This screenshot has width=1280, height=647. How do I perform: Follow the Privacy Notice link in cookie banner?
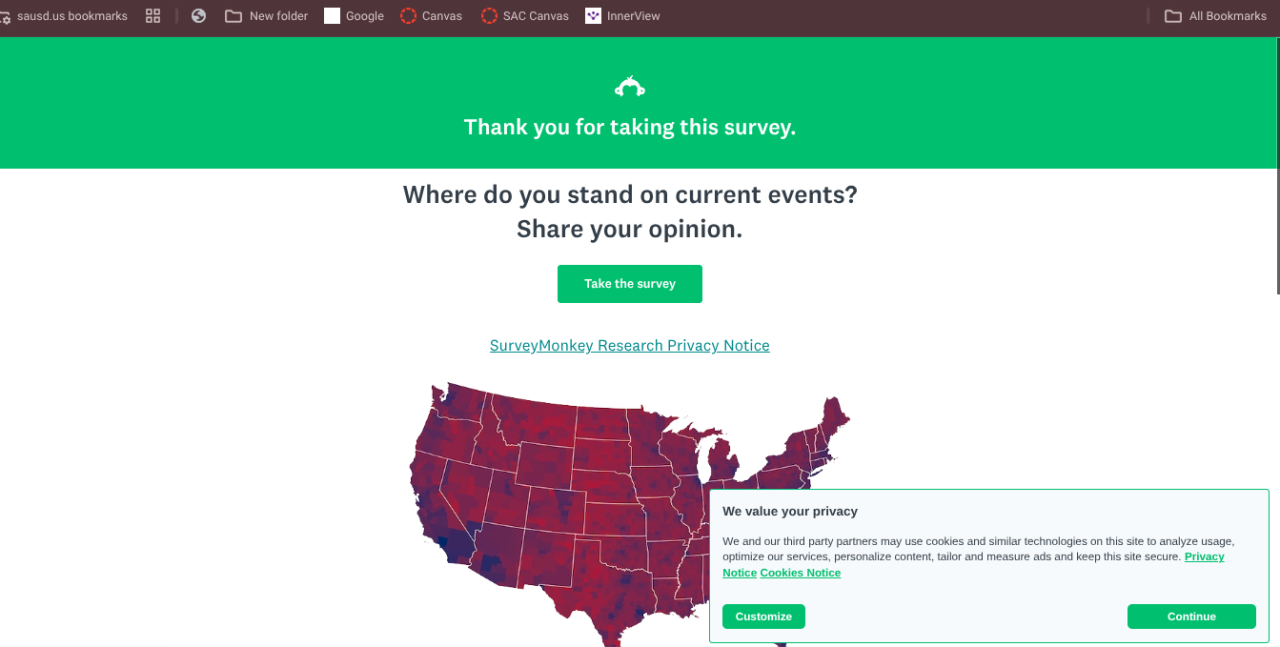pyautogui.click(x=1204, y=557)
